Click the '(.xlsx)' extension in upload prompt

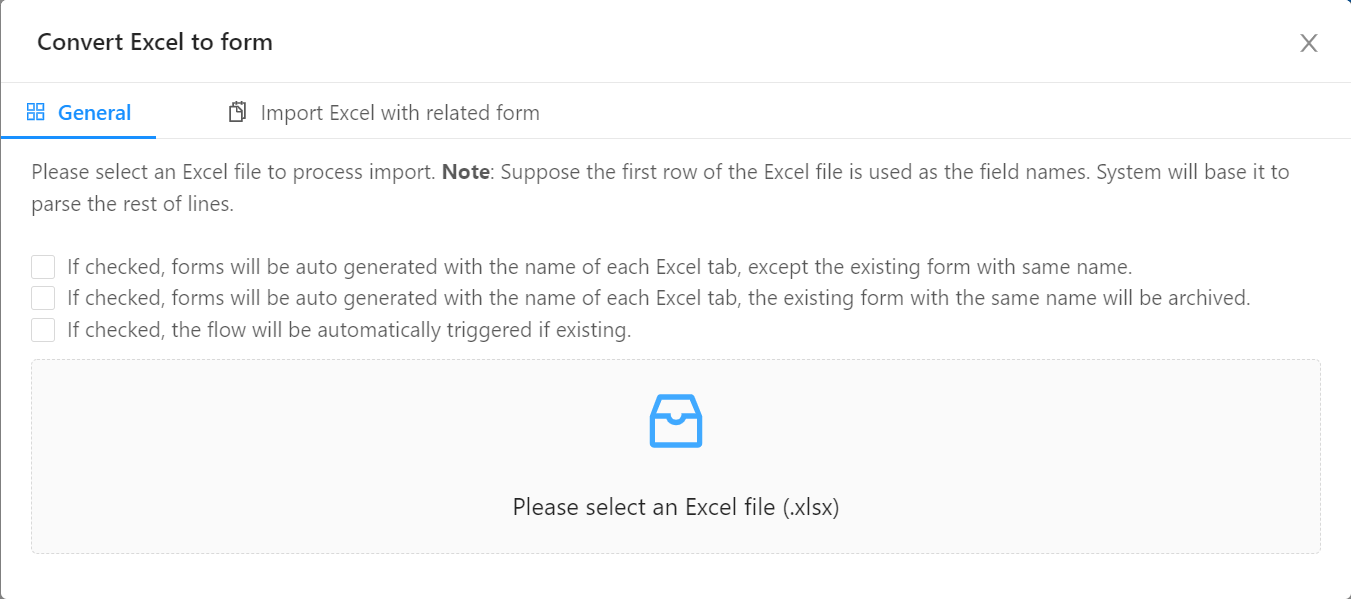tap(811, 507)
